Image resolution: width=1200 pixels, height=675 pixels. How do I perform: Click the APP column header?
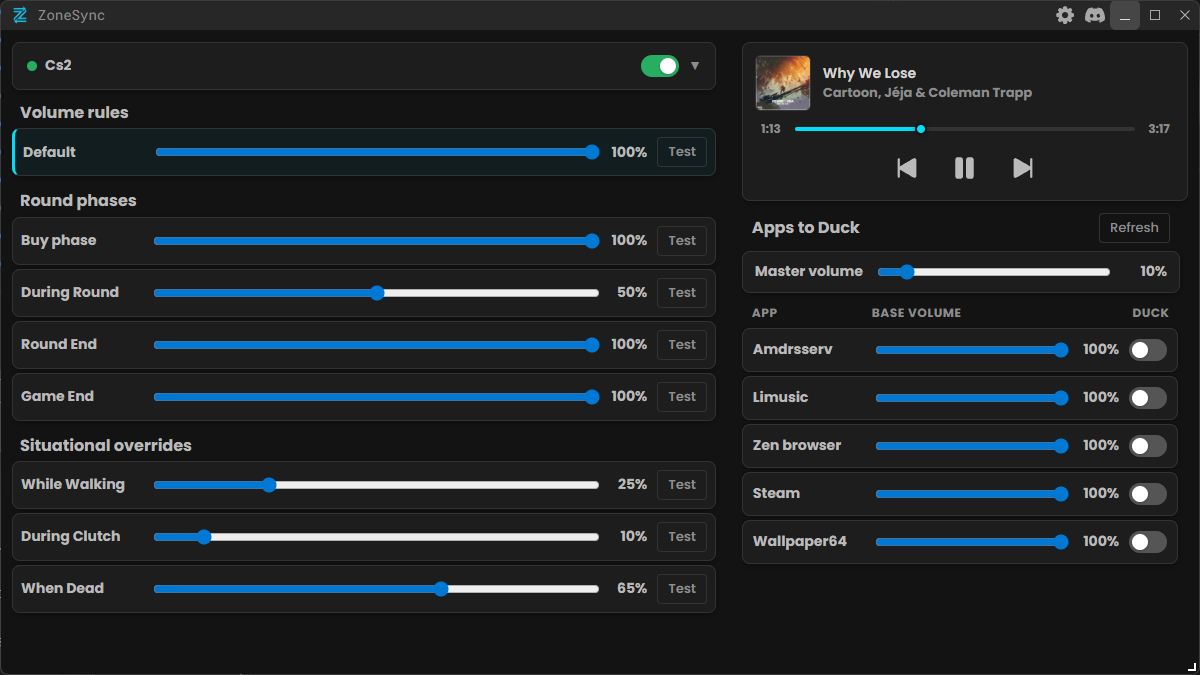tap(764, 313)
